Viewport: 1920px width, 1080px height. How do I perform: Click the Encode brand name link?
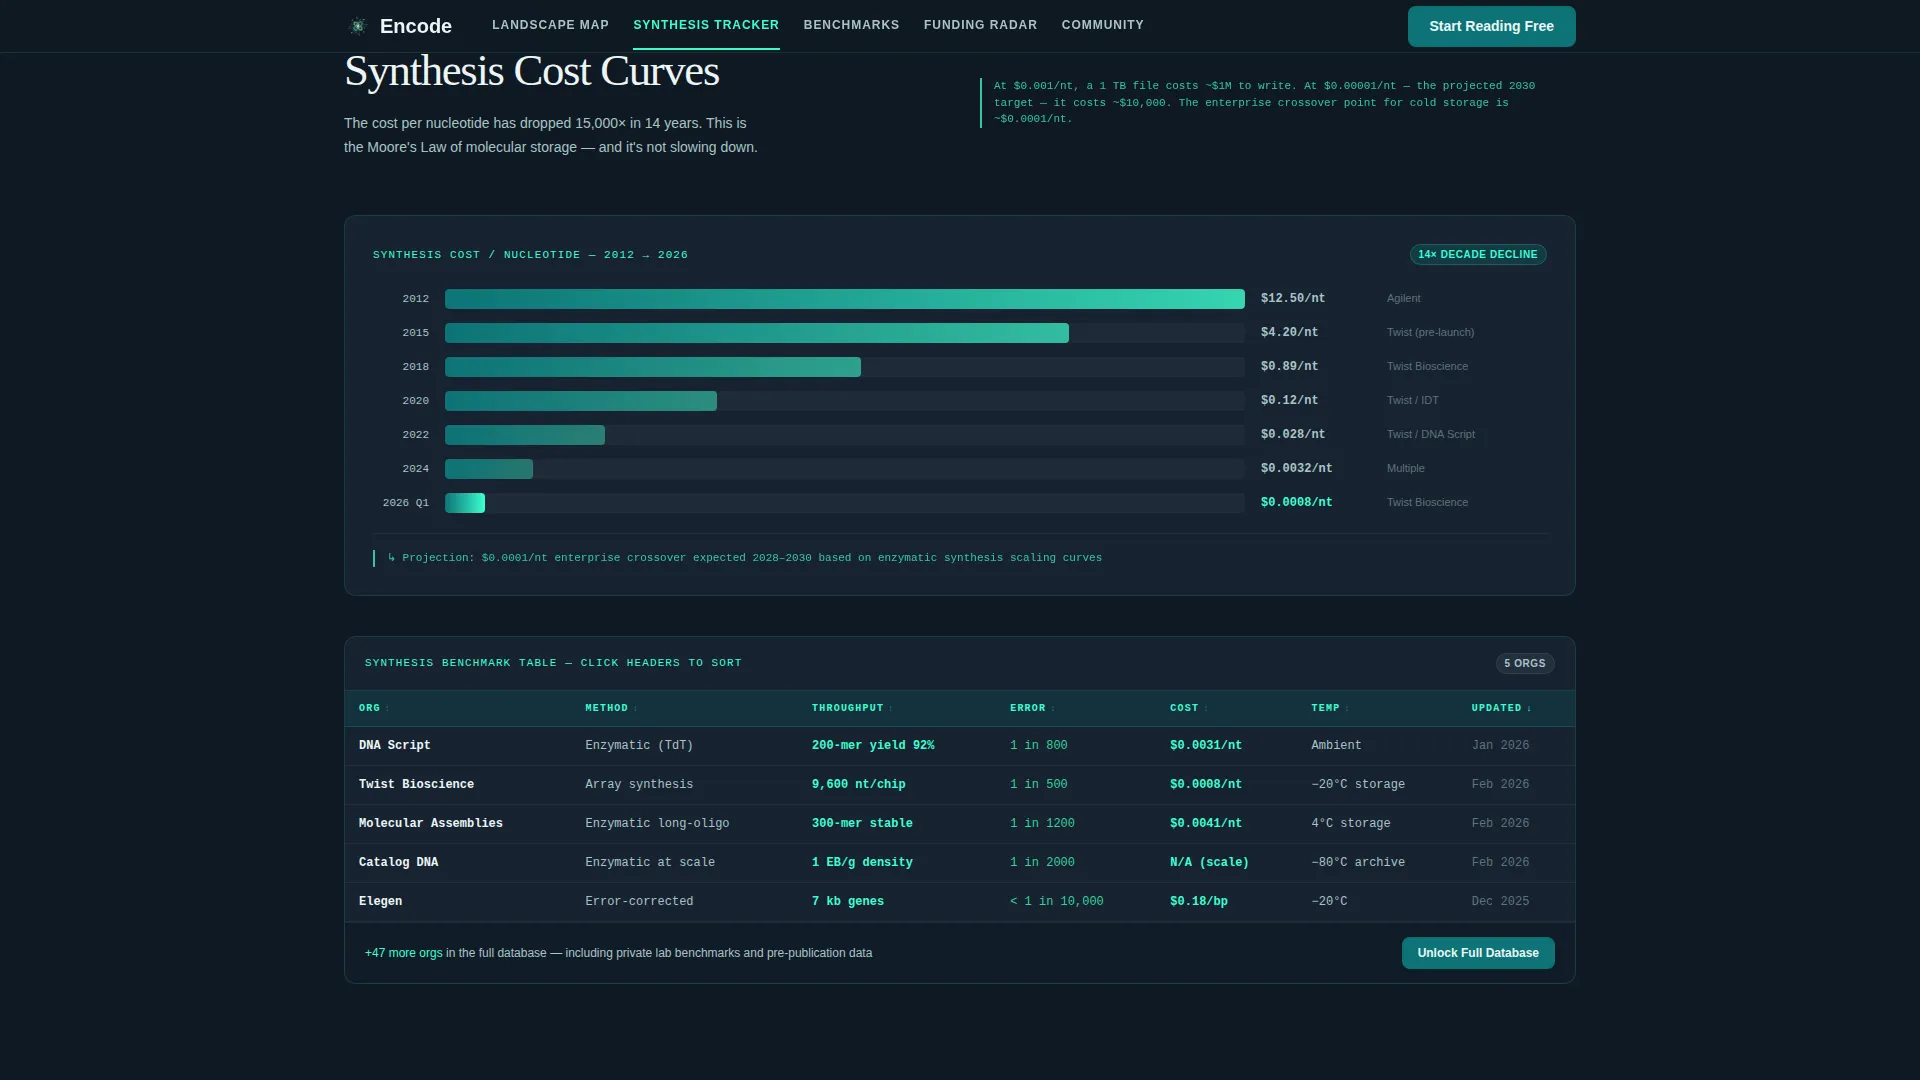416,26
